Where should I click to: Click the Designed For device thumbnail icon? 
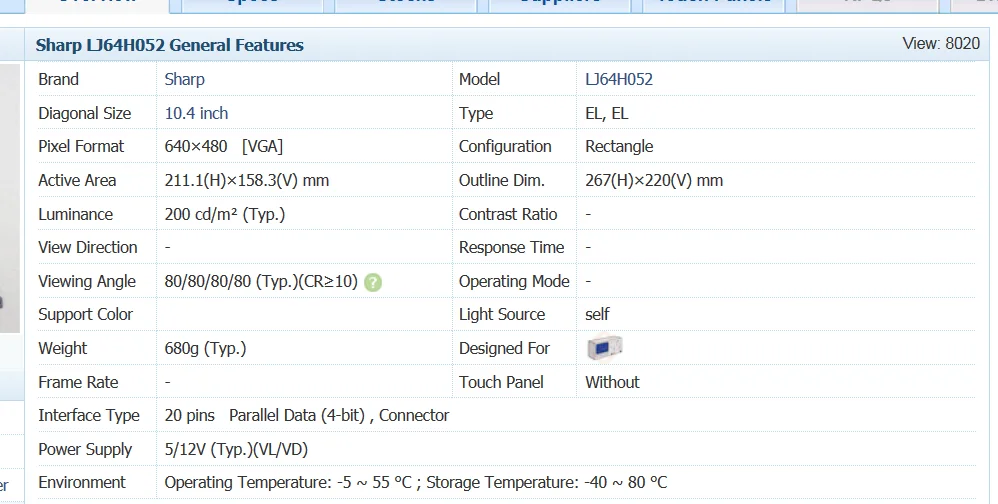[x=604, y=347]
